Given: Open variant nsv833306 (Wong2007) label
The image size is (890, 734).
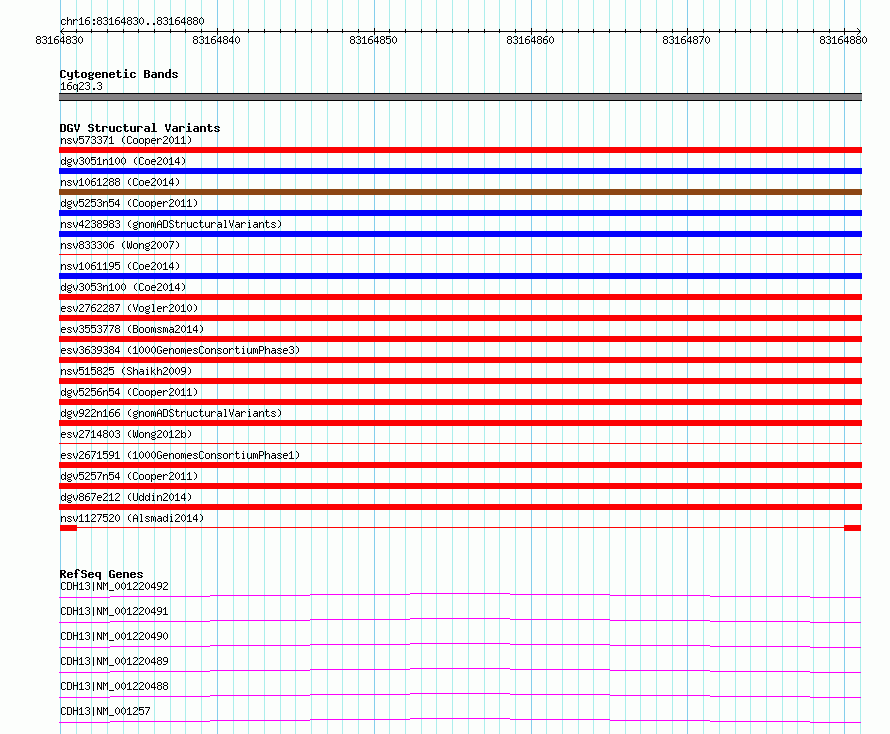Looking at the screenshot, I should [120, 245].
